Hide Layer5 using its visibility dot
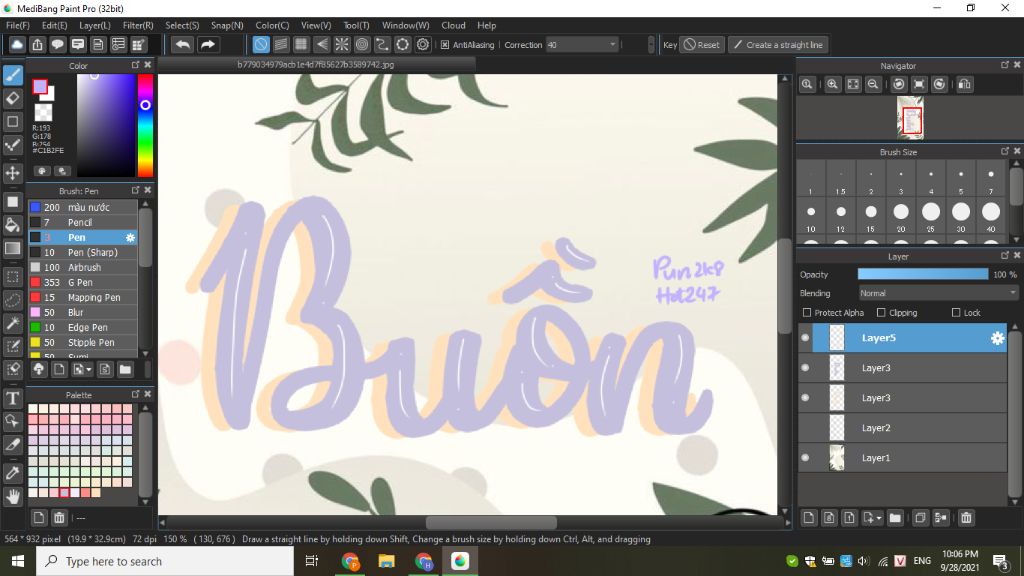The image size is (1024, 576). click(805, 338)
